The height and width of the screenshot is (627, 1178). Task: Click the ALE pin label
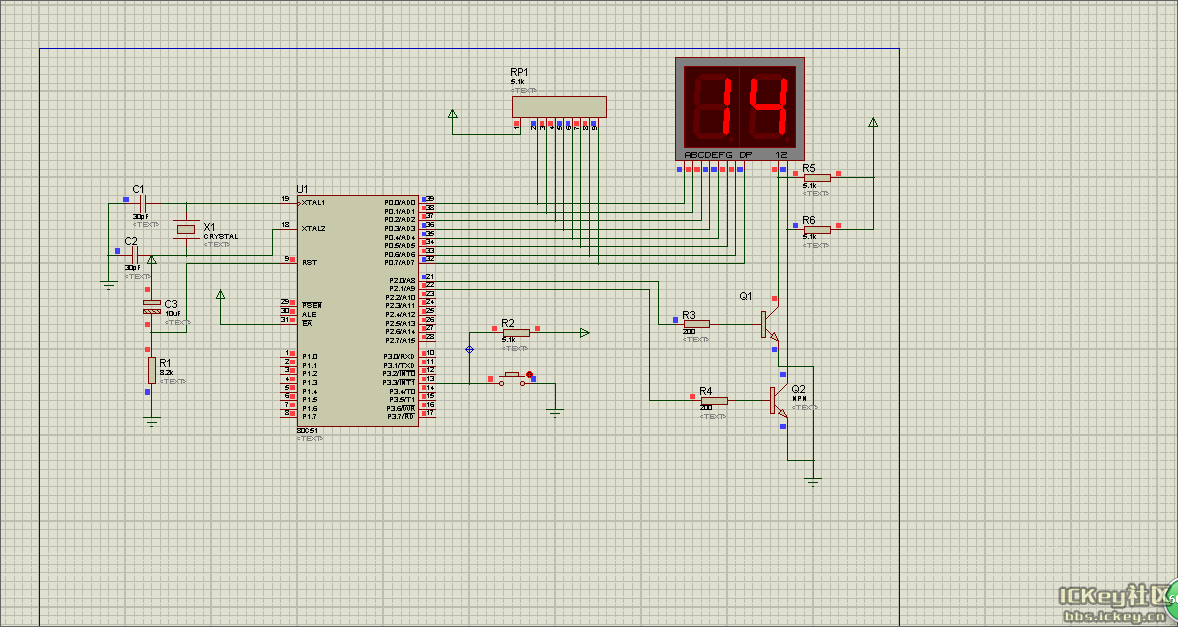309,315
